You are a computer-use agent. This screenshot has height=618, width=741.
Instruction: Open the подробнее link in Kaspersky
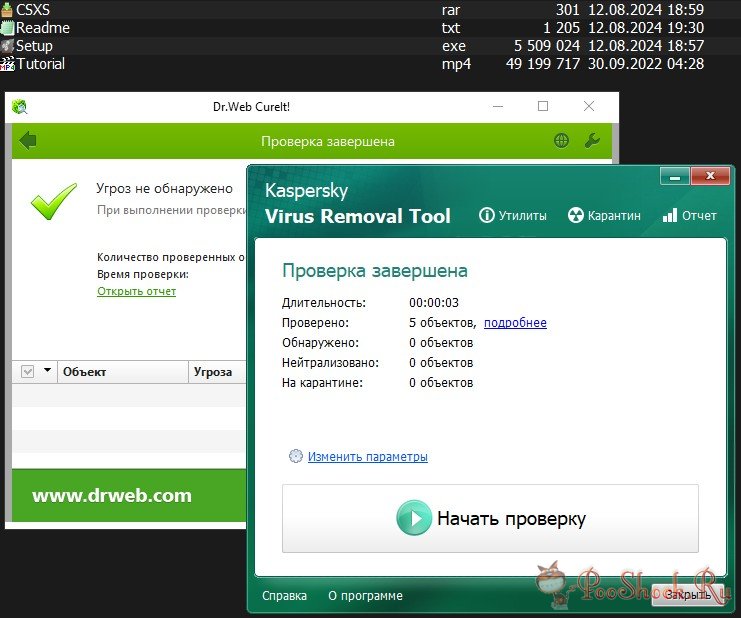pos(515,323)
